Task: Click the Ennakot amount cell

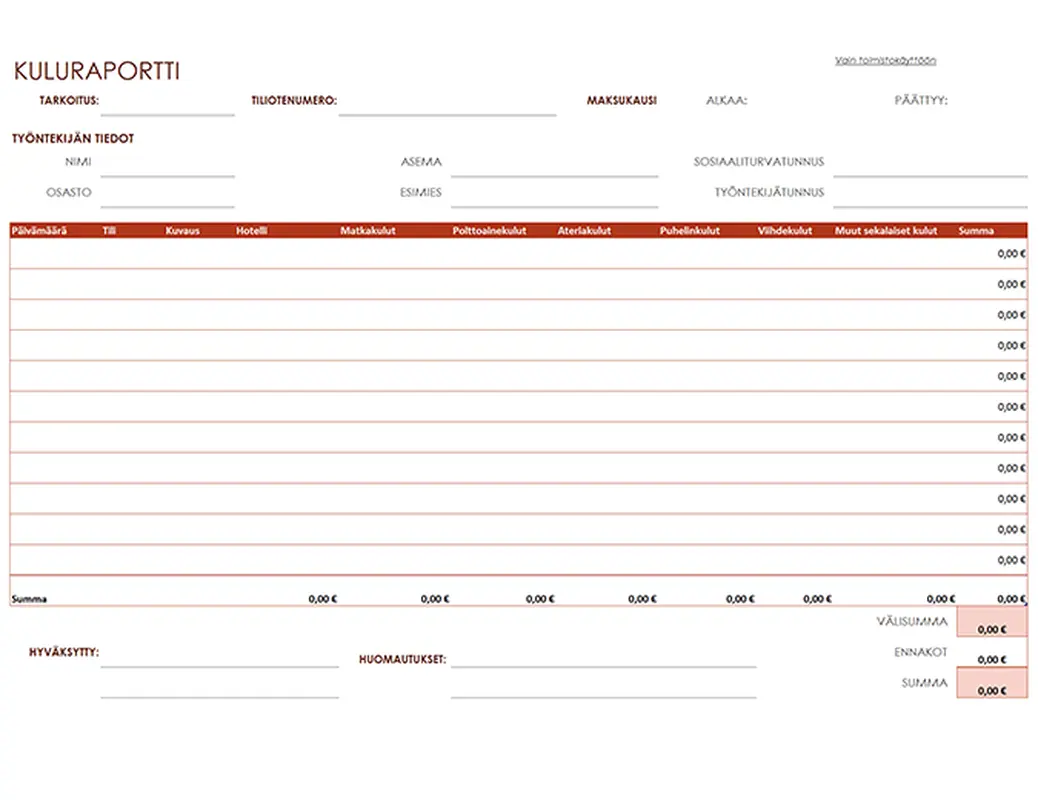Action: 991,655
